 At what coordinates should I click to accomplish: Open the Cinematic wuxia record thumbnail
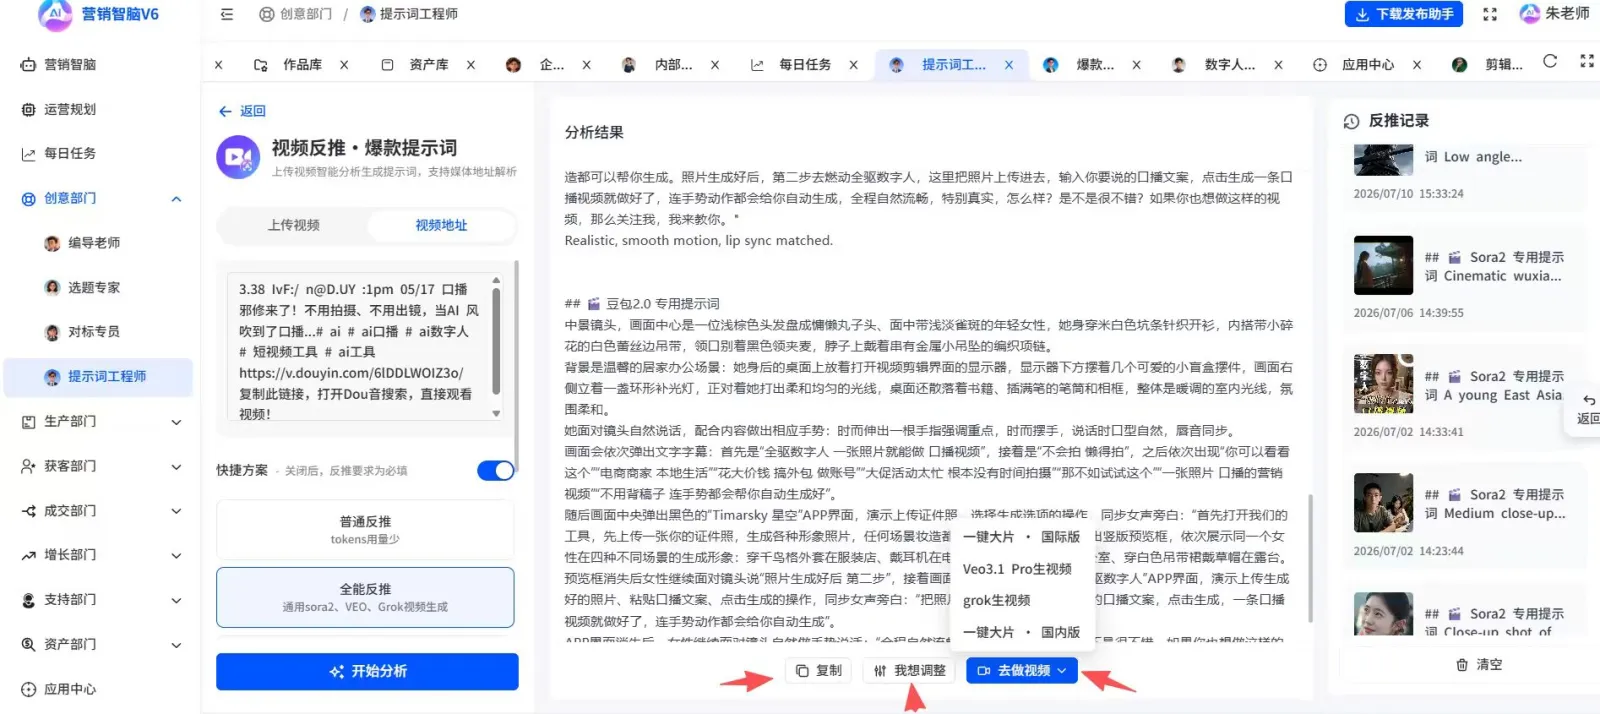pyautogui.click(x=1383, y=265)
